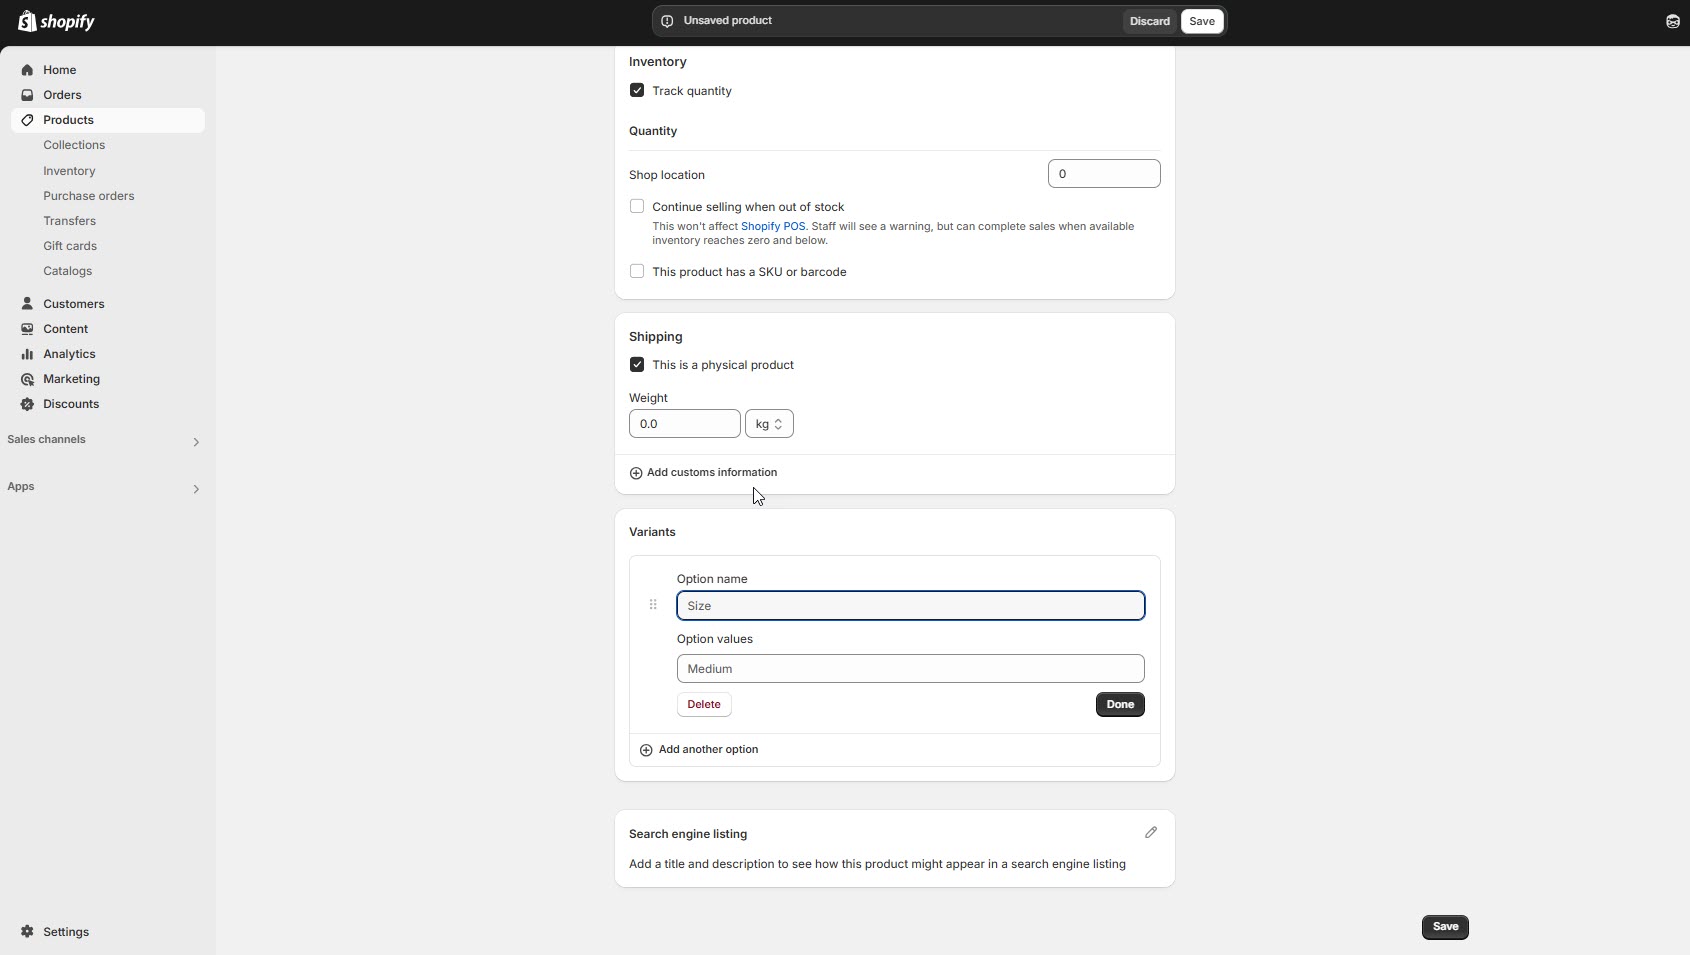Click the Marketing target icon

(x=27, y=379)
